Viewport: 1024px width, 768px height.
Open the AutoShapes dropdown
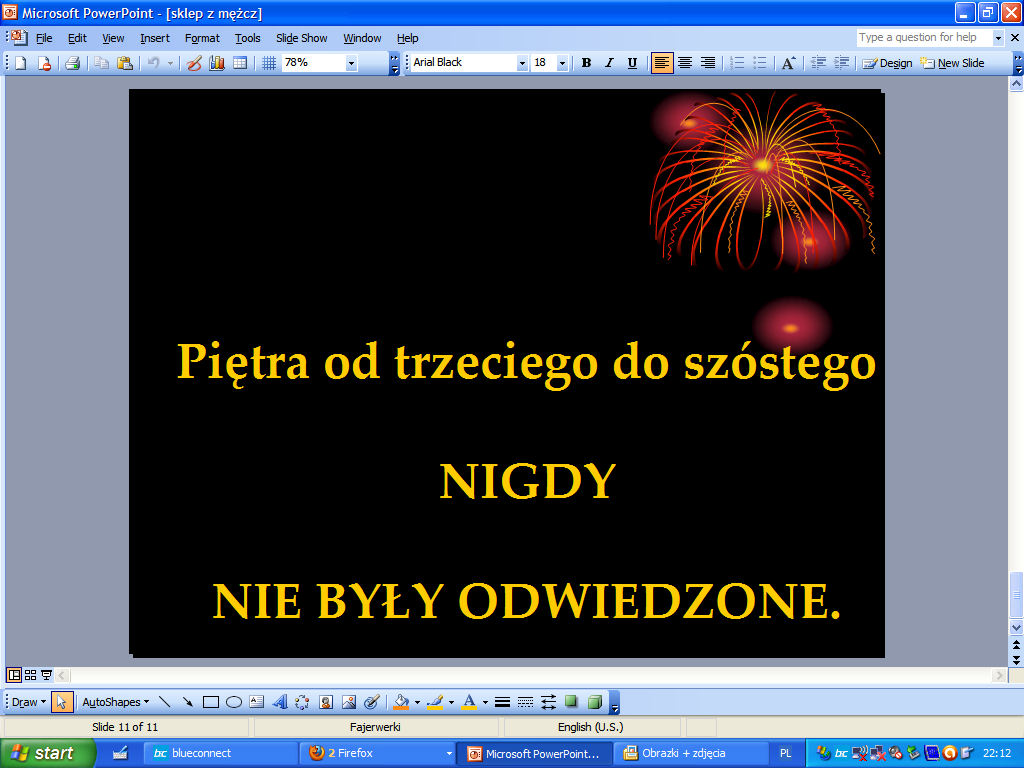coord(116,702)
